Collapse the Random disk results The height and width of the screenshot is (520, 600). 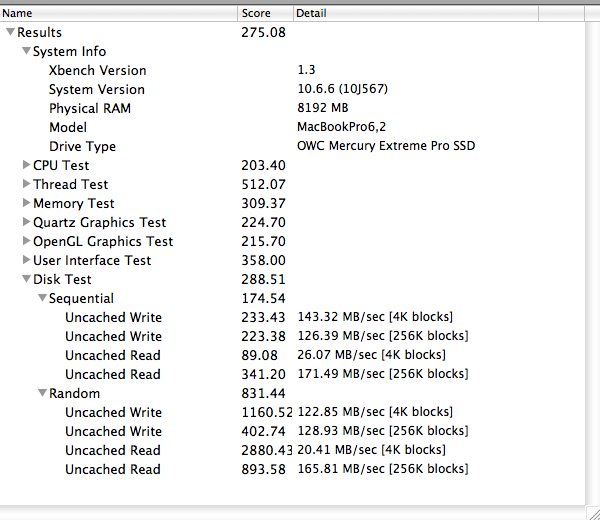42,393
